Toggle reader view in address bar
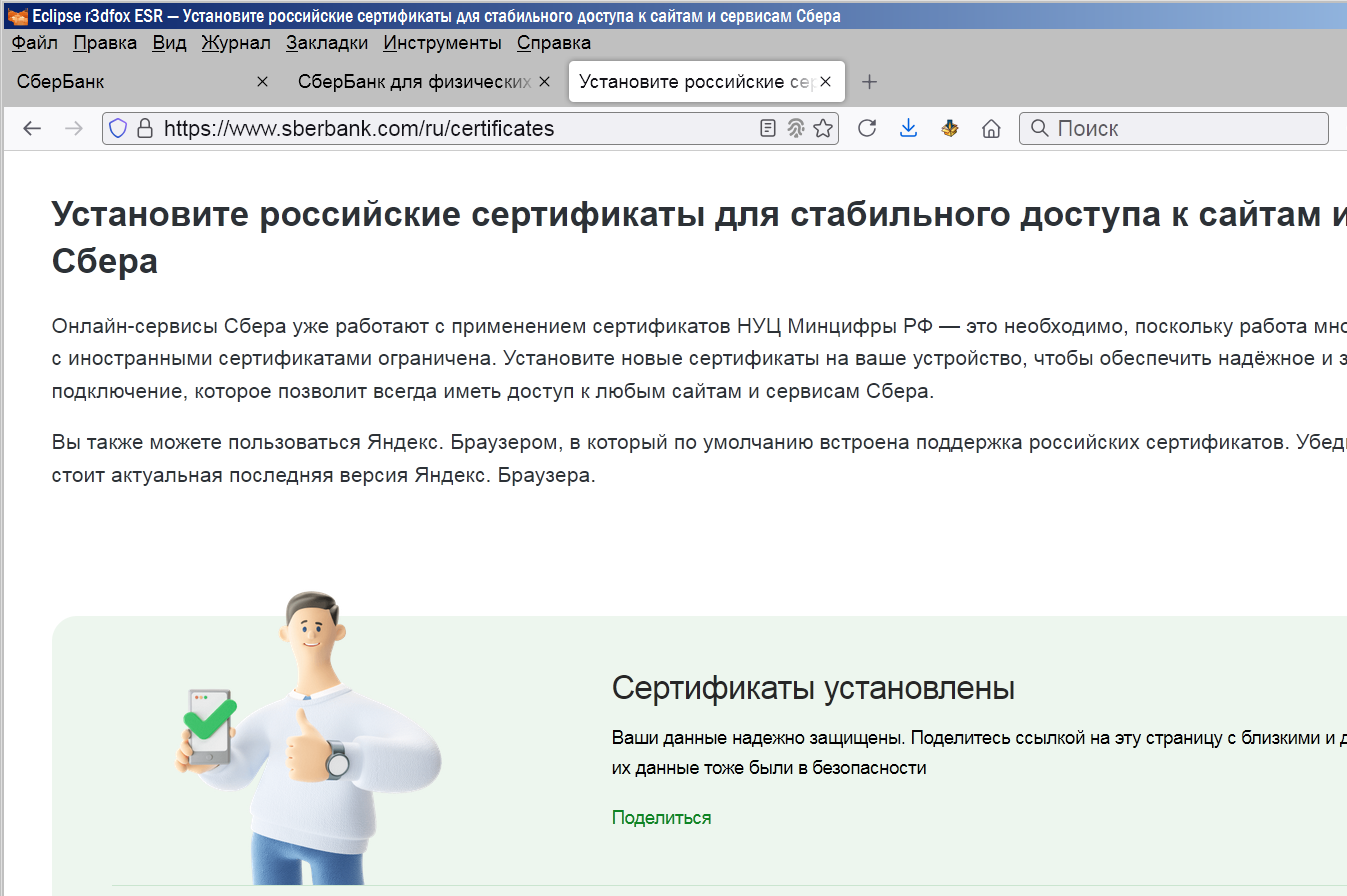The height and width of the screenshot is (896, 1347). [x=768, y=128]
